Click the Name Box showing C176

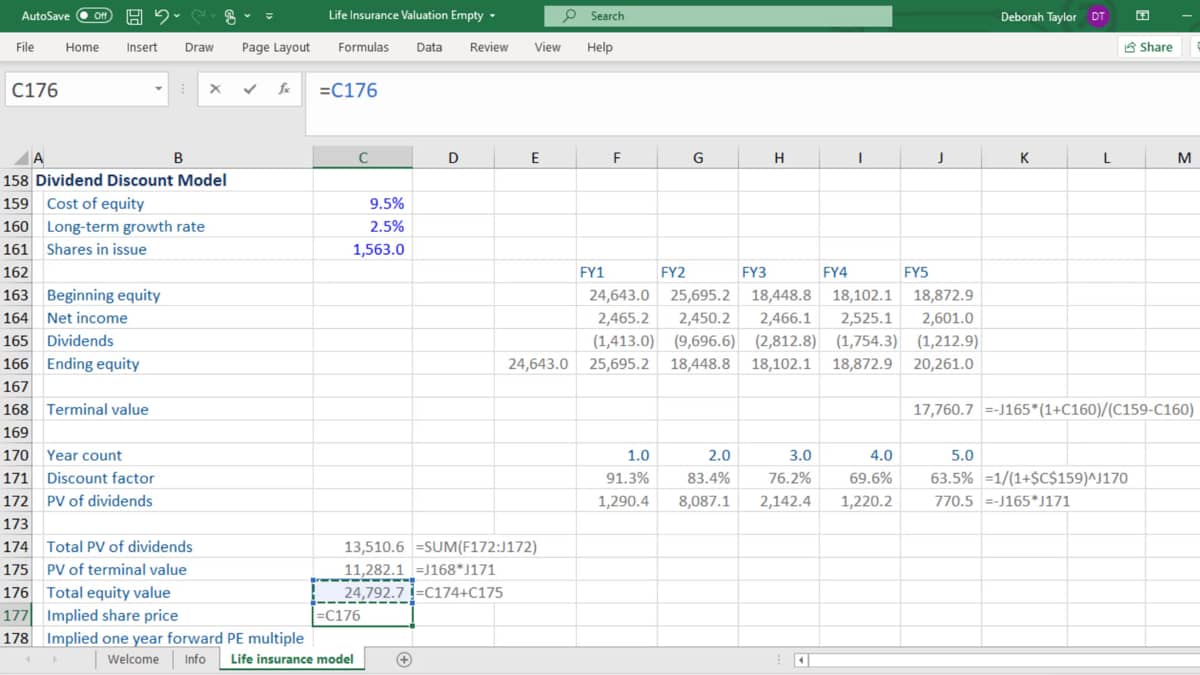coord(80,89)
